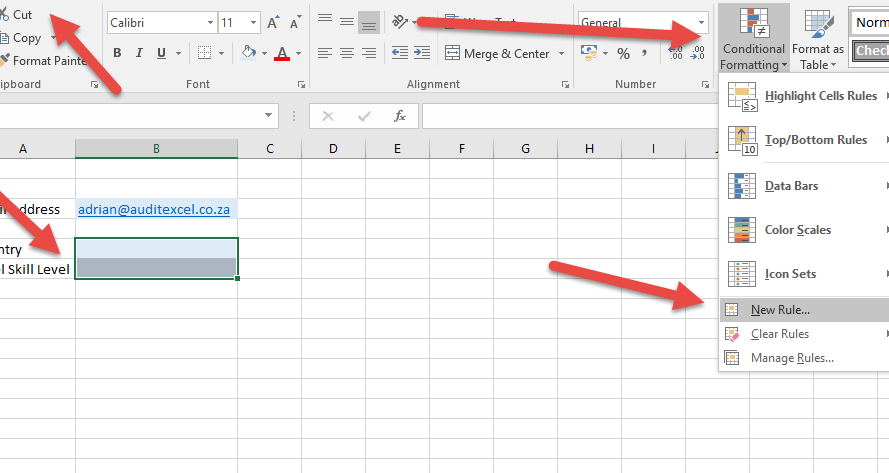Click the red font color swatch
The height and width of the screenshot is (473, 889).
pyautogui.click(x=282, y=54)
